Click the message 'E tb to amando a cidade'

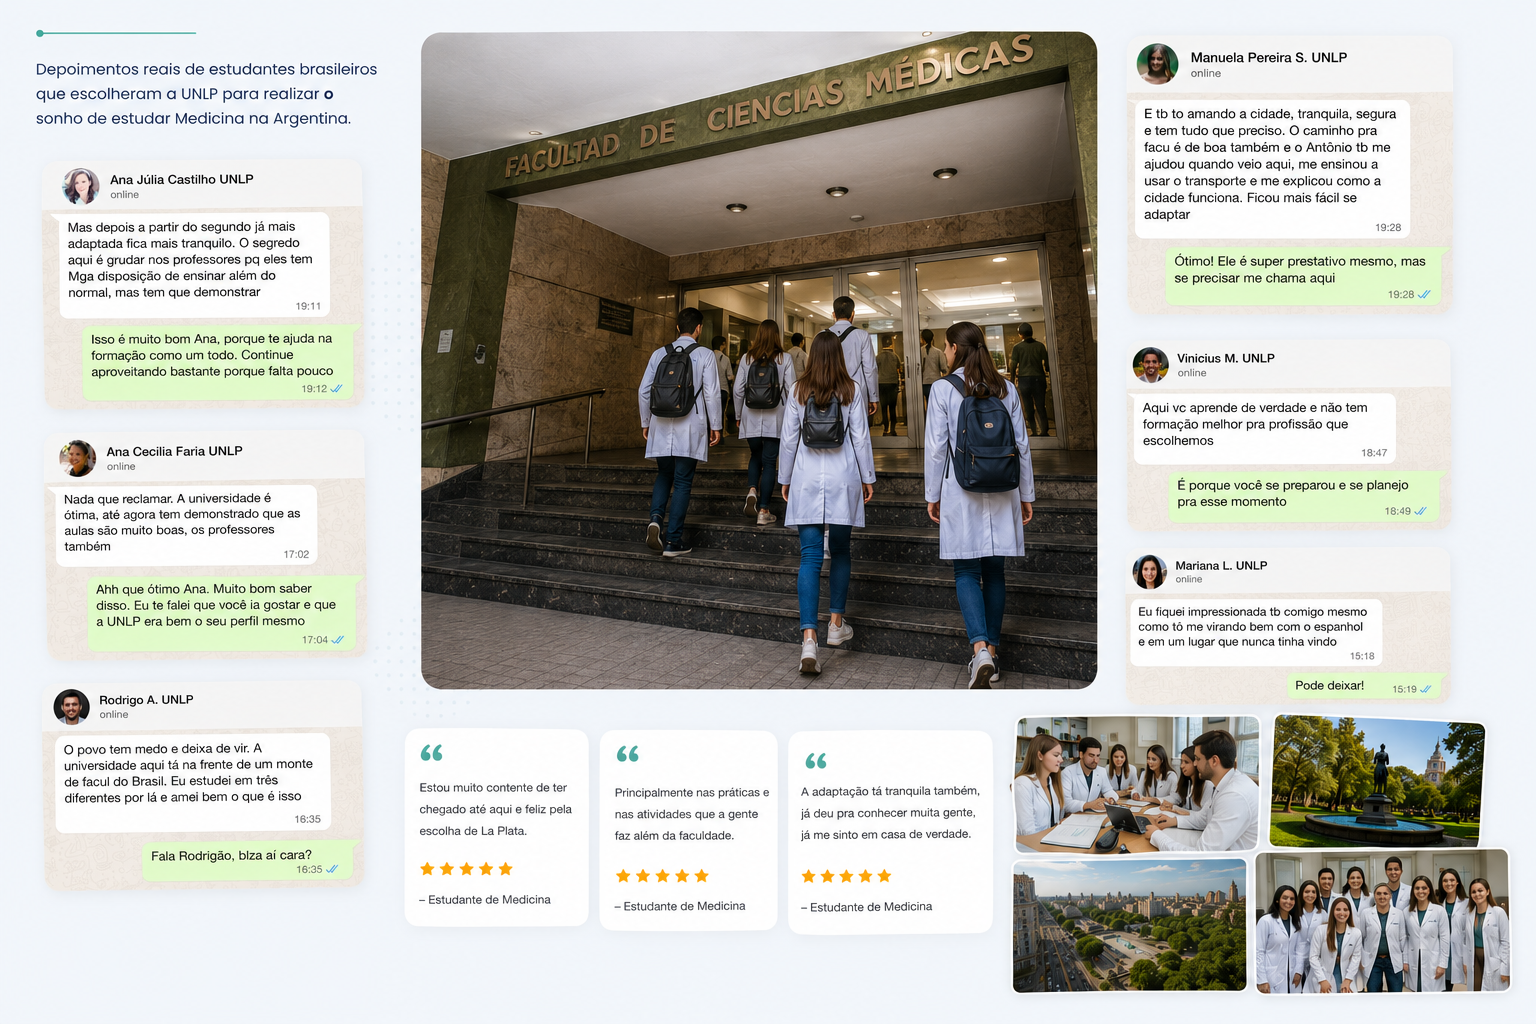1272,169
